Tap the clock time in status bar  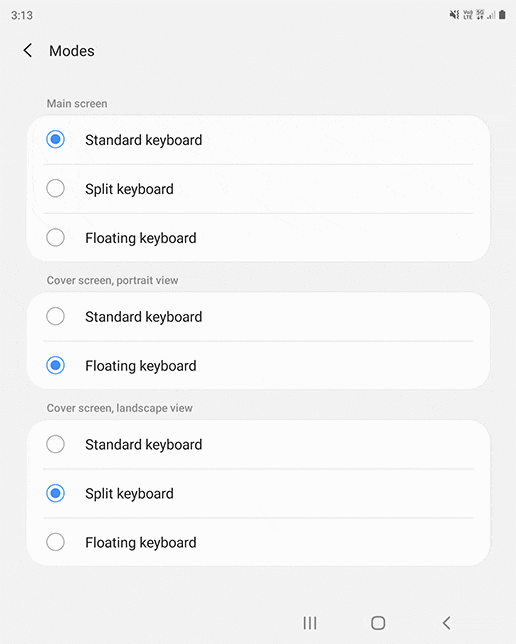pos(22,15)
